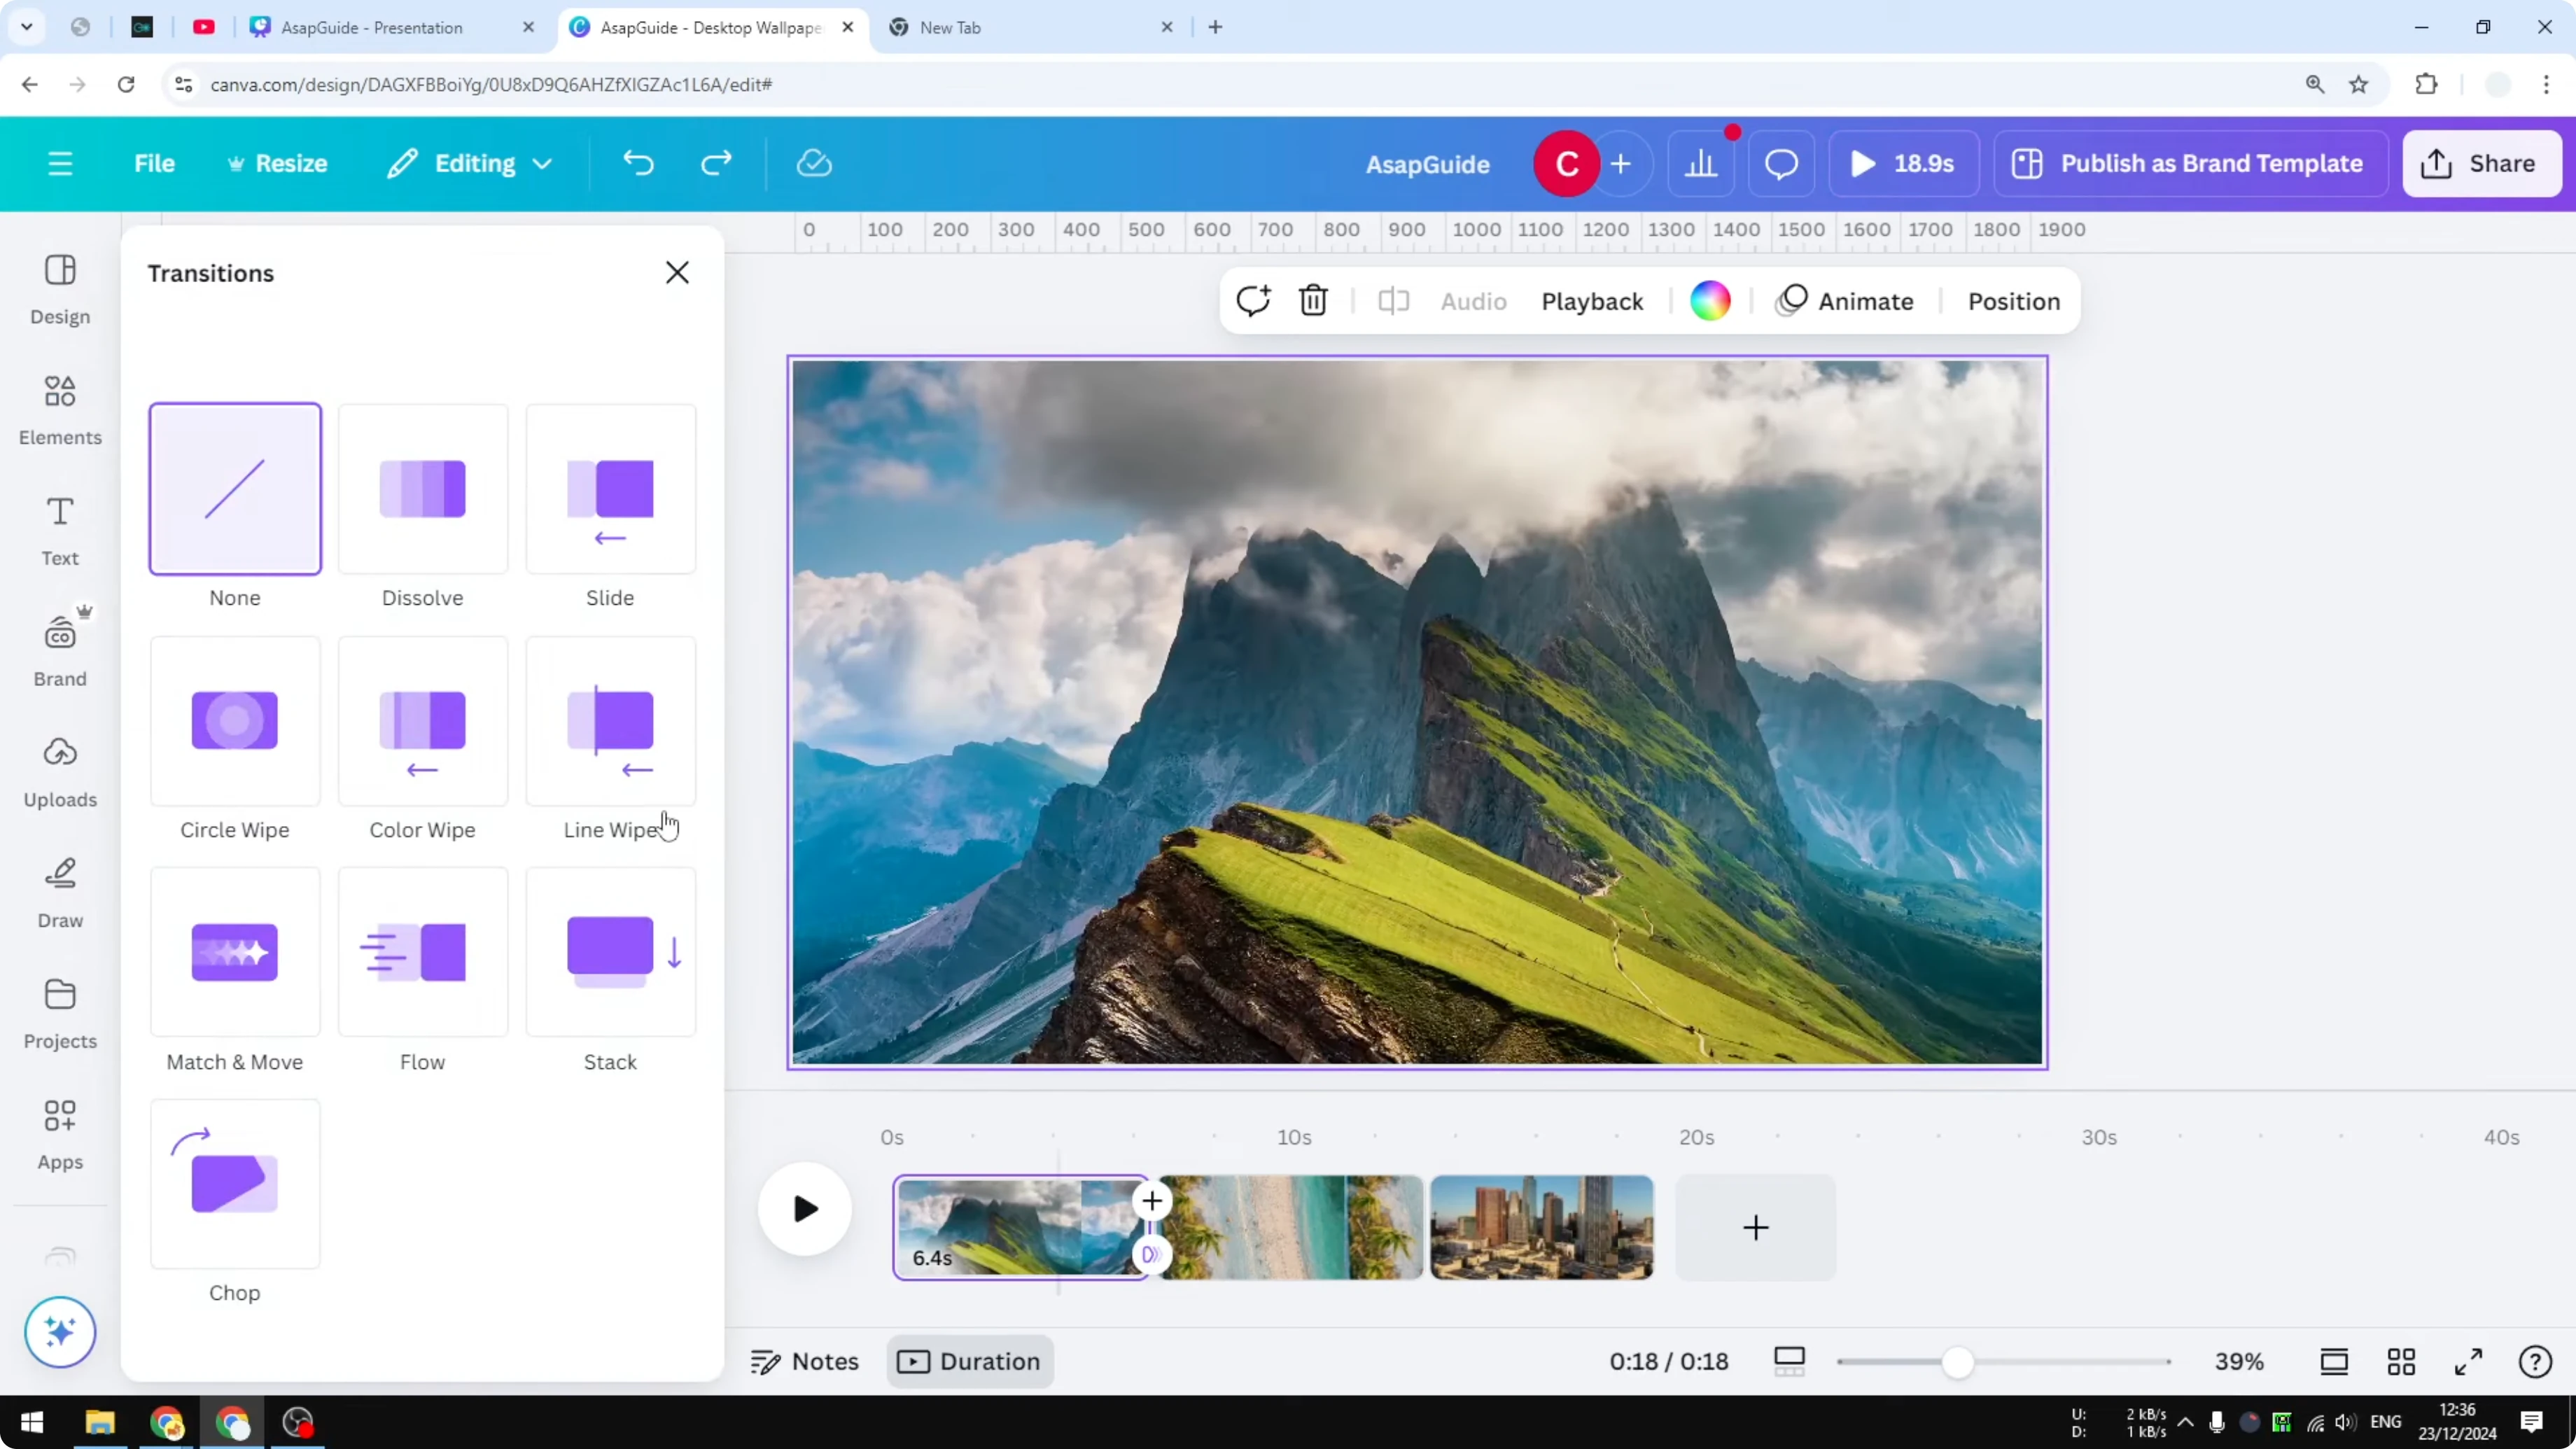Open the File menu

154,163
